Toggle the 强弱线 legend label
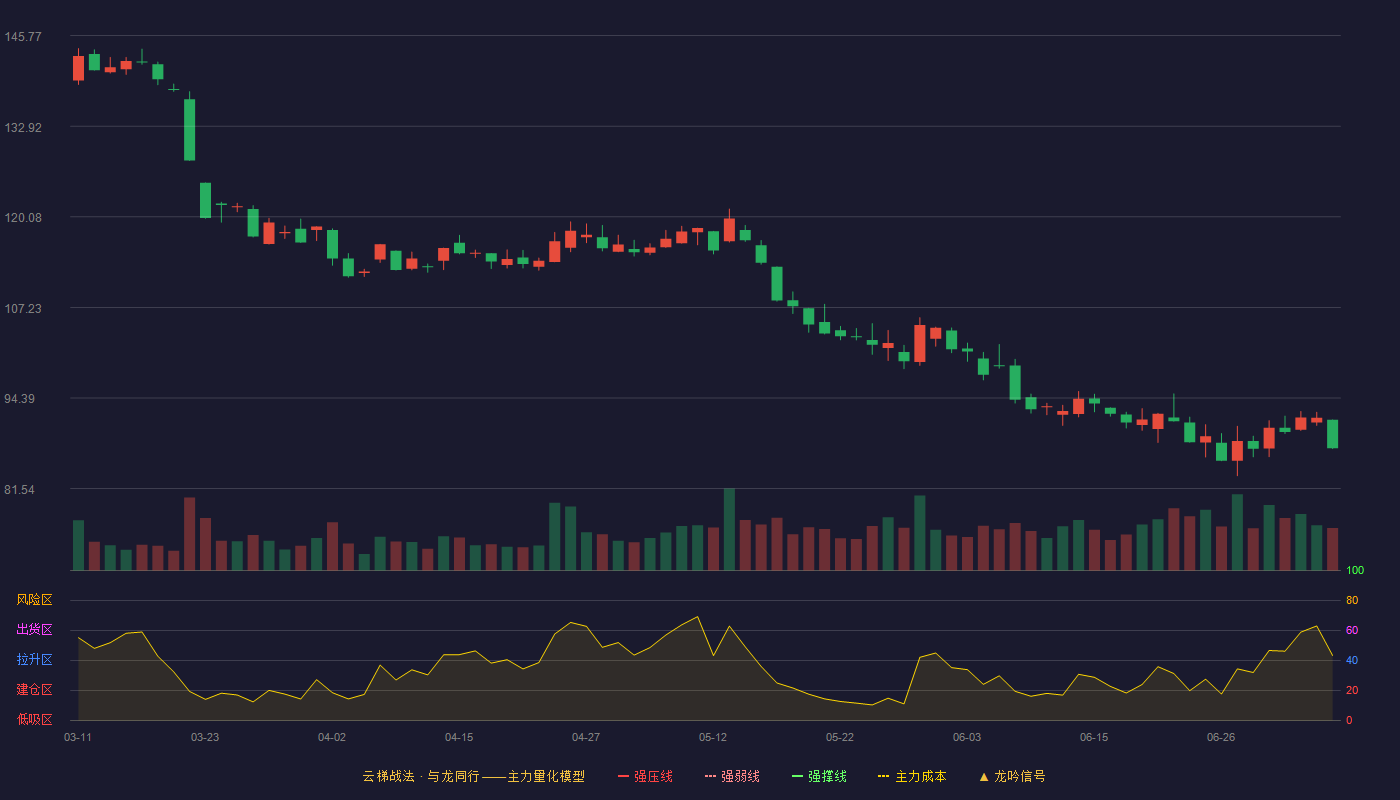1400x800 pixels. pos(740,777)
